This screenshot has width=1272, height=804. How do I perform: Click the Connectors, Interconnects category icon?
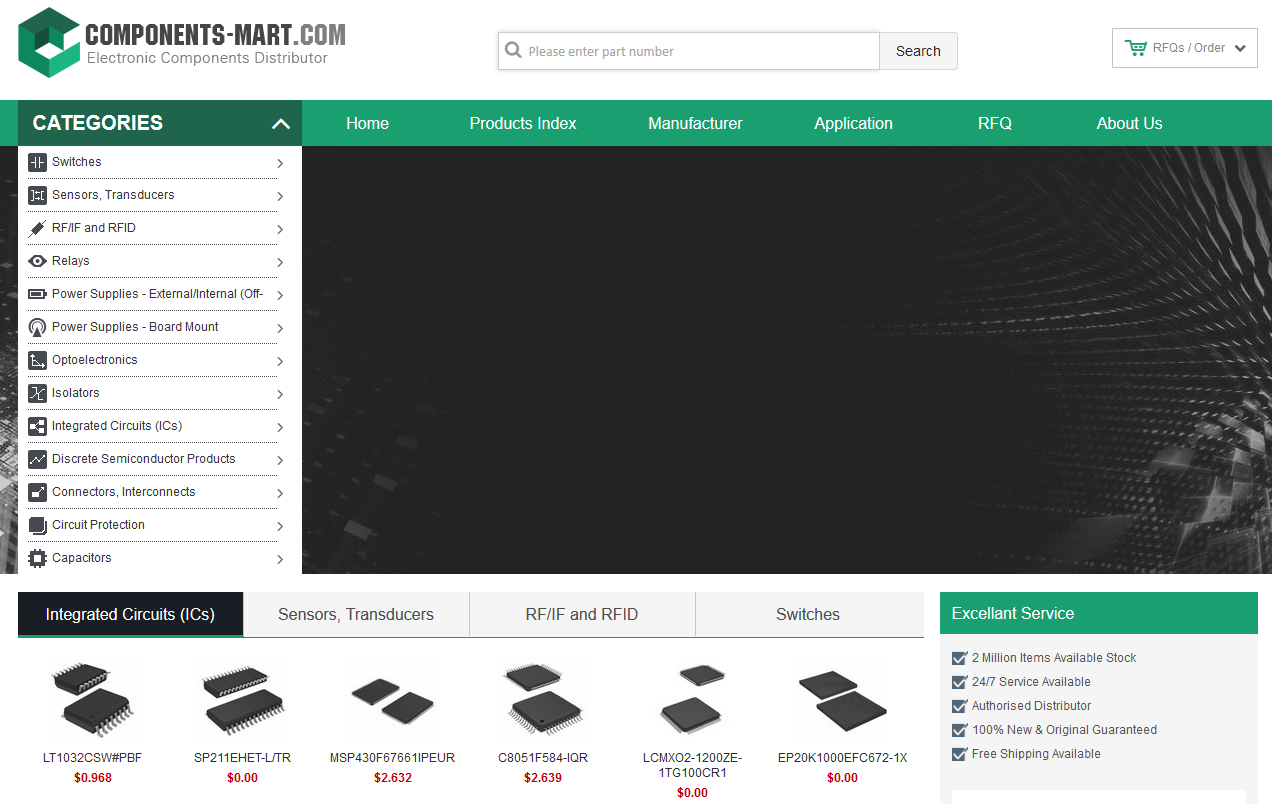37,492
